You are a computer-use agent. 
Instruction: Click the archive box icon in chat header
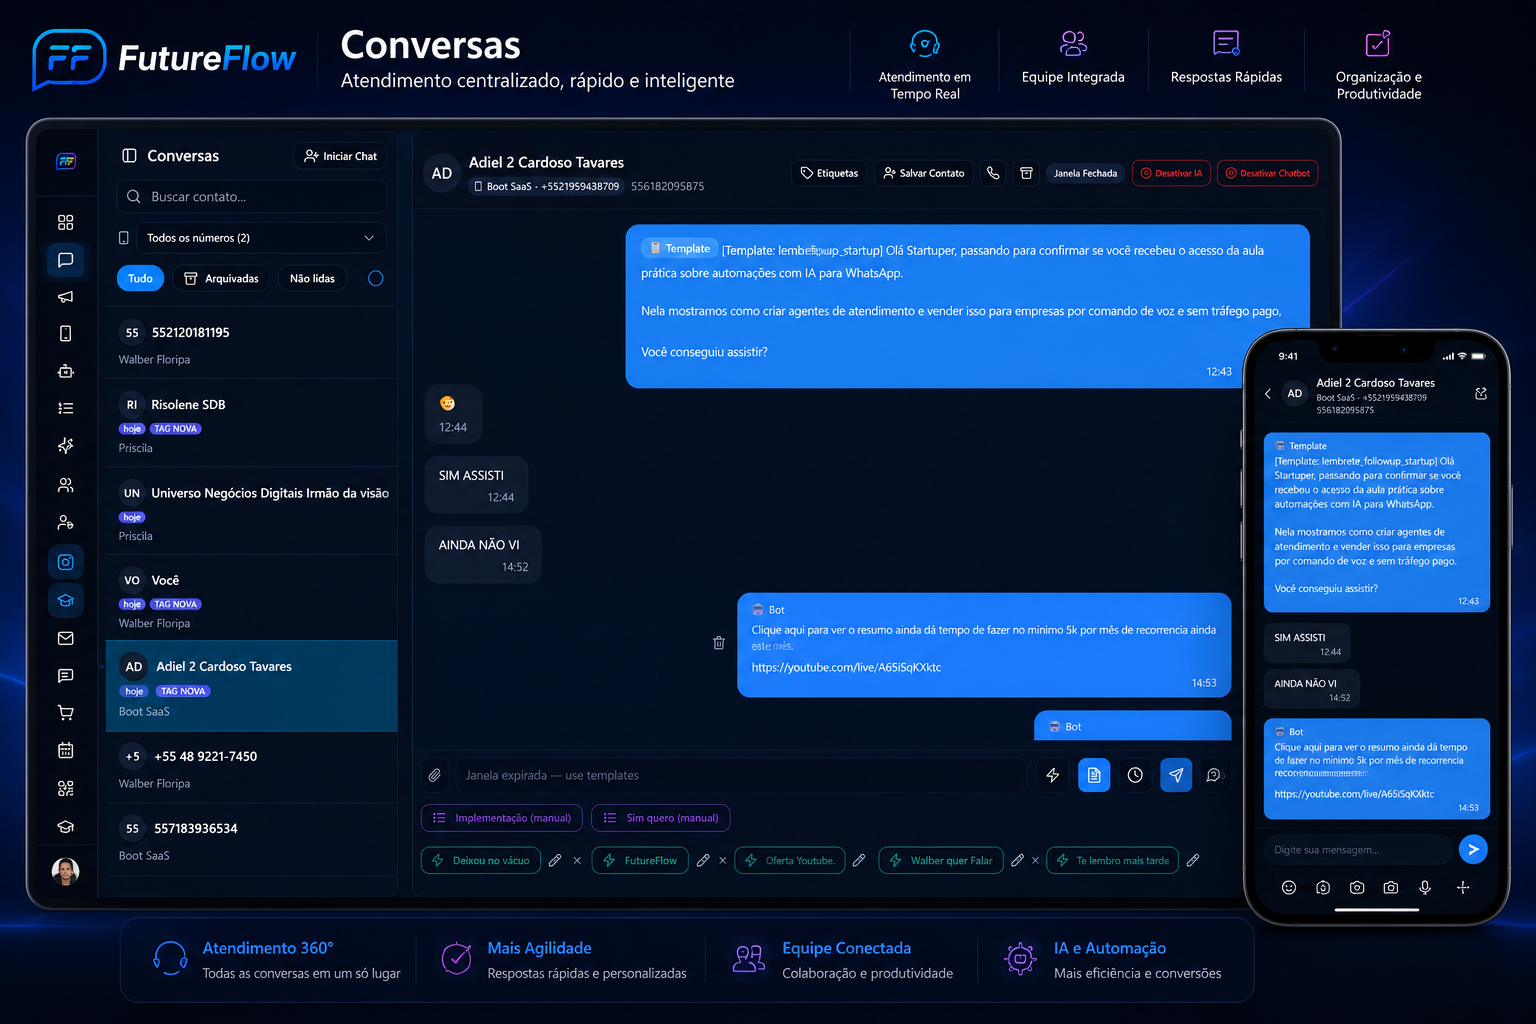click(1026, 173)
